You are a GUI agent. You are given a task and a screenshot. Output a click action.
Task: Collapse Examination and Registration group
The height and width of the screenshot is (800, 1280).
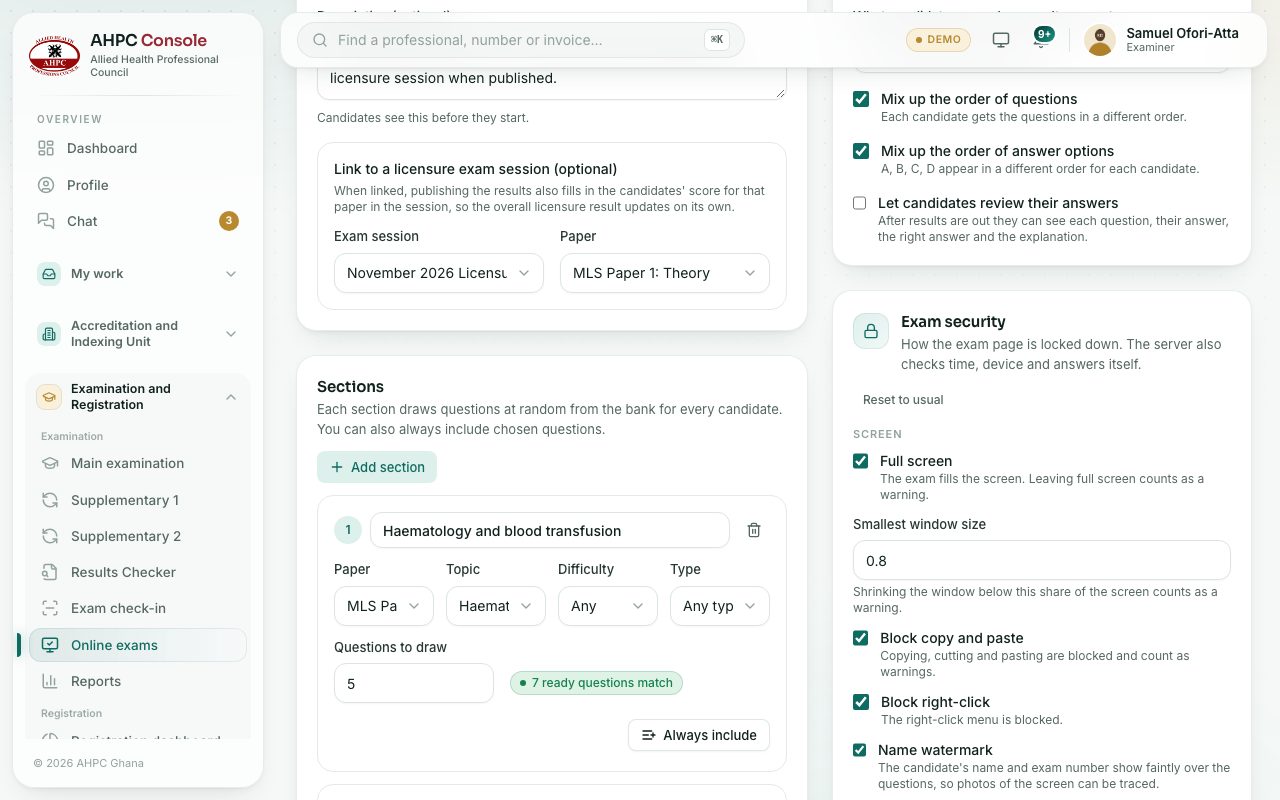(138, 397)
